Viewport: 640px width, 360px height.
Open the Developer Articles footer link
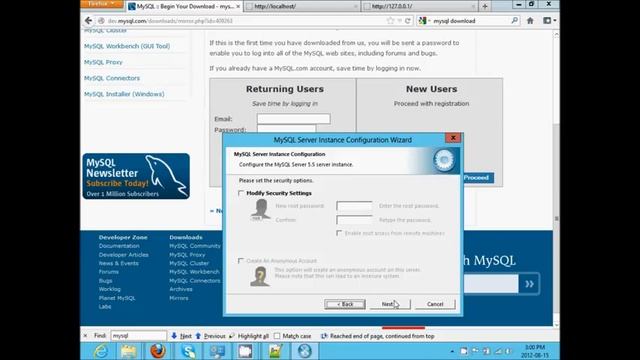[x=123, y=255]
